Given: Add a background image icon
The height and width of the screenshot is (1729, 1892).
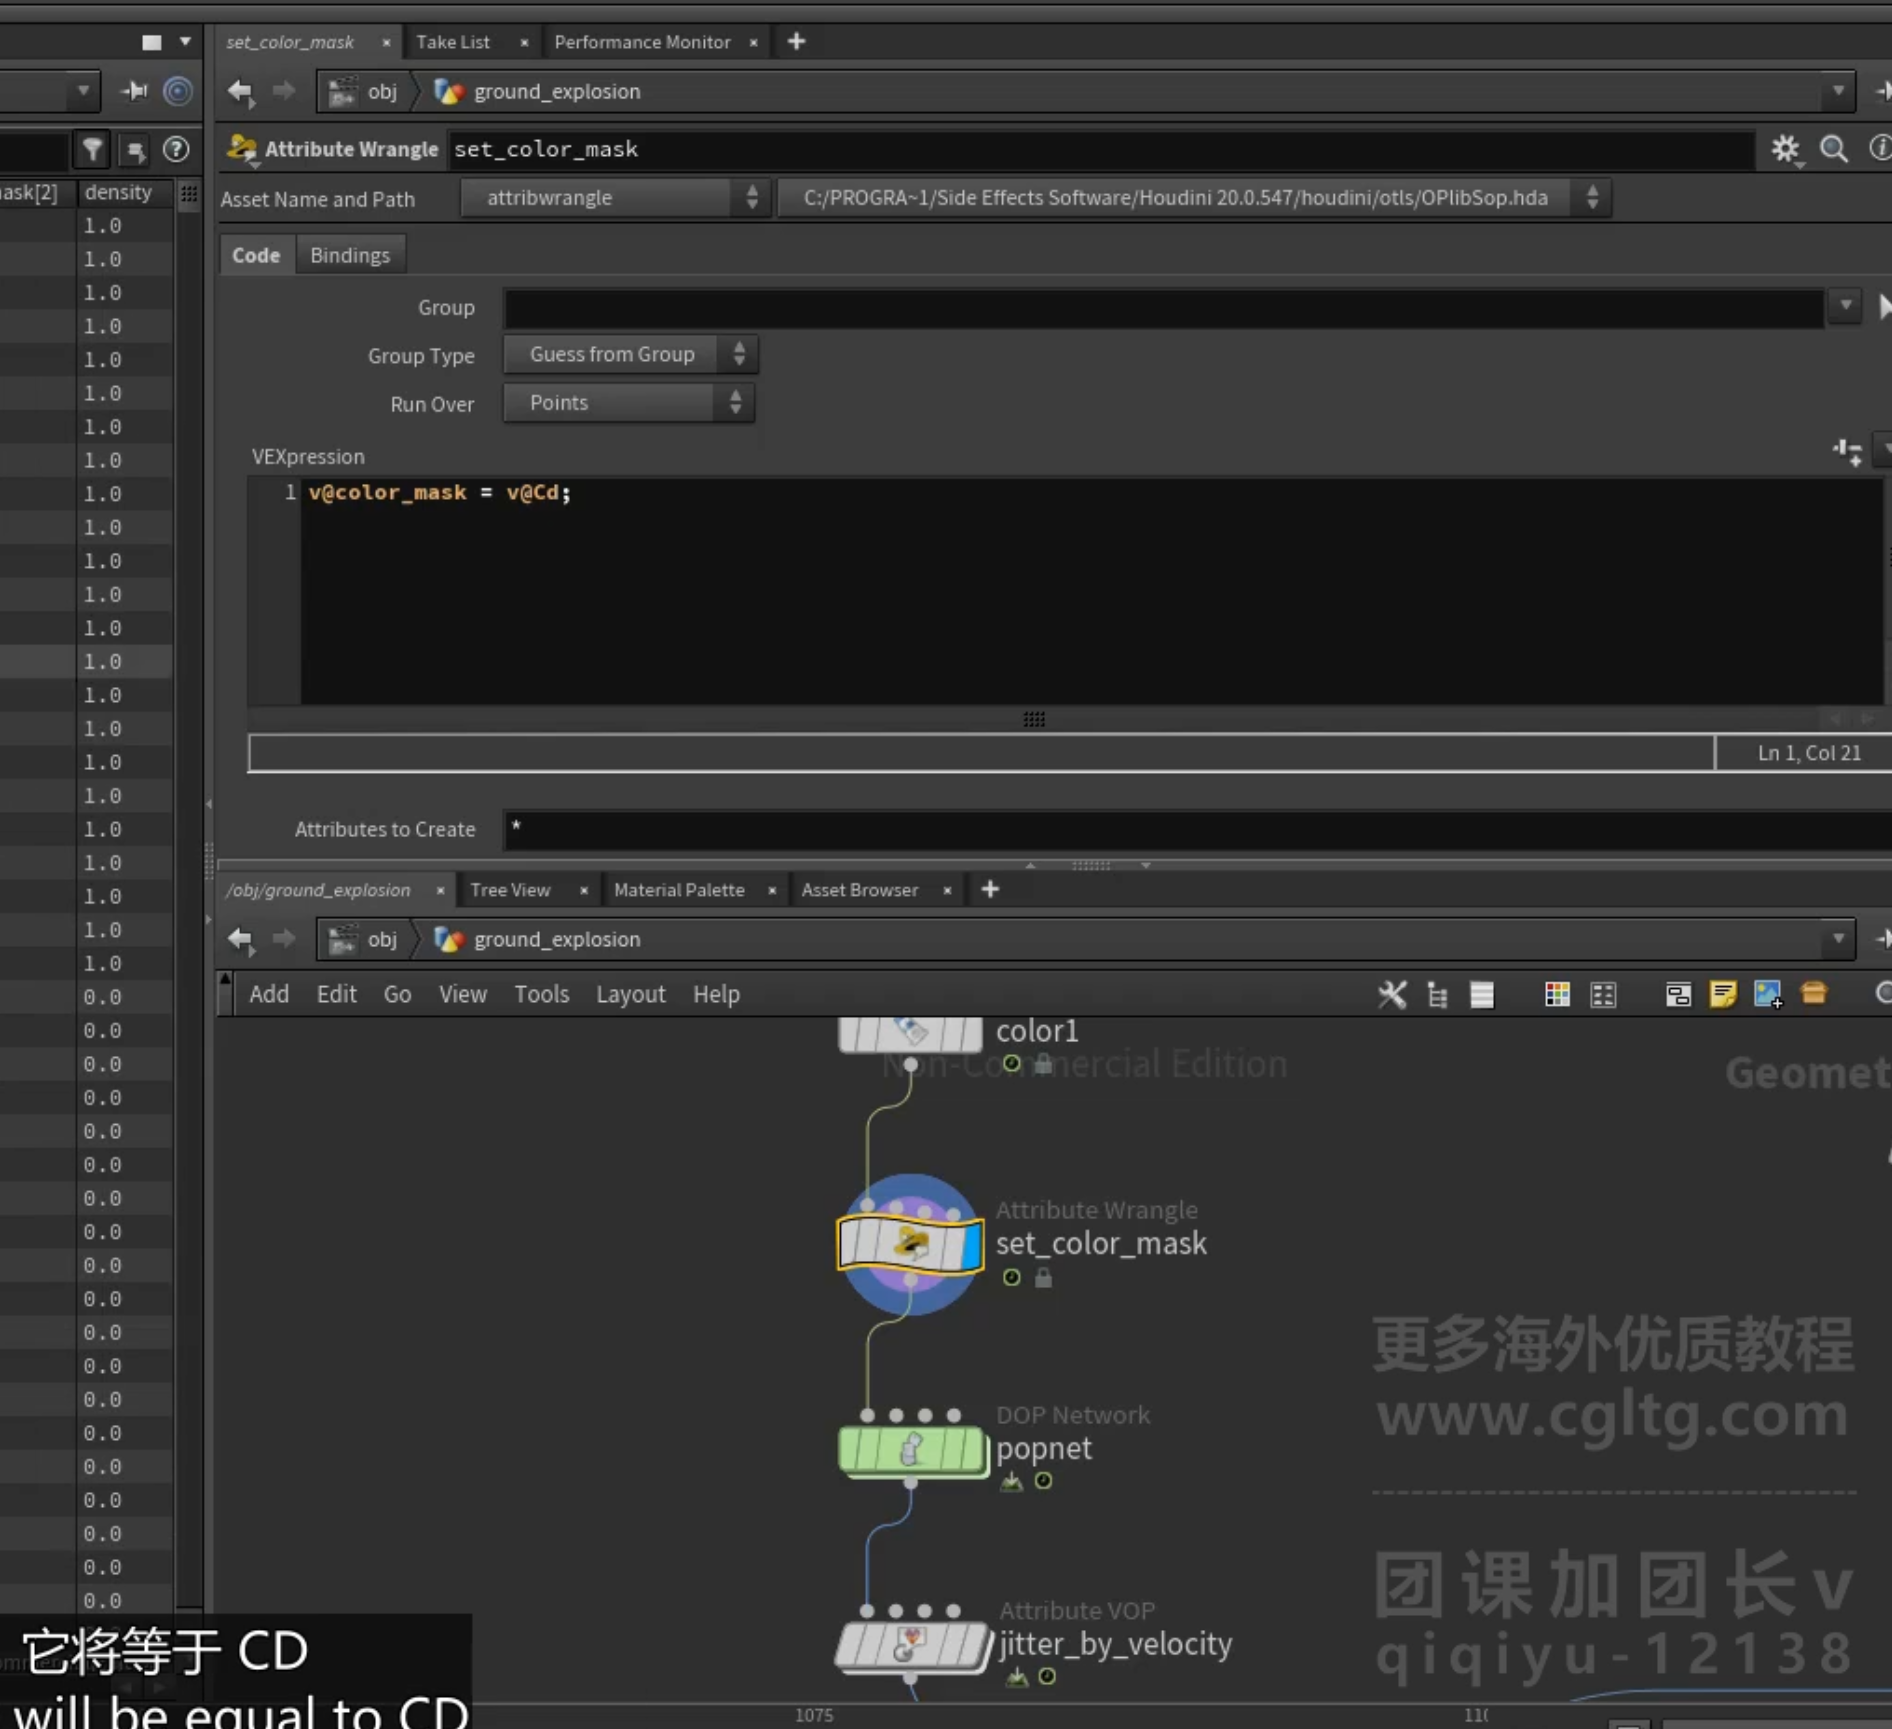Looking at the screenshot, I should coord(1768,994).
